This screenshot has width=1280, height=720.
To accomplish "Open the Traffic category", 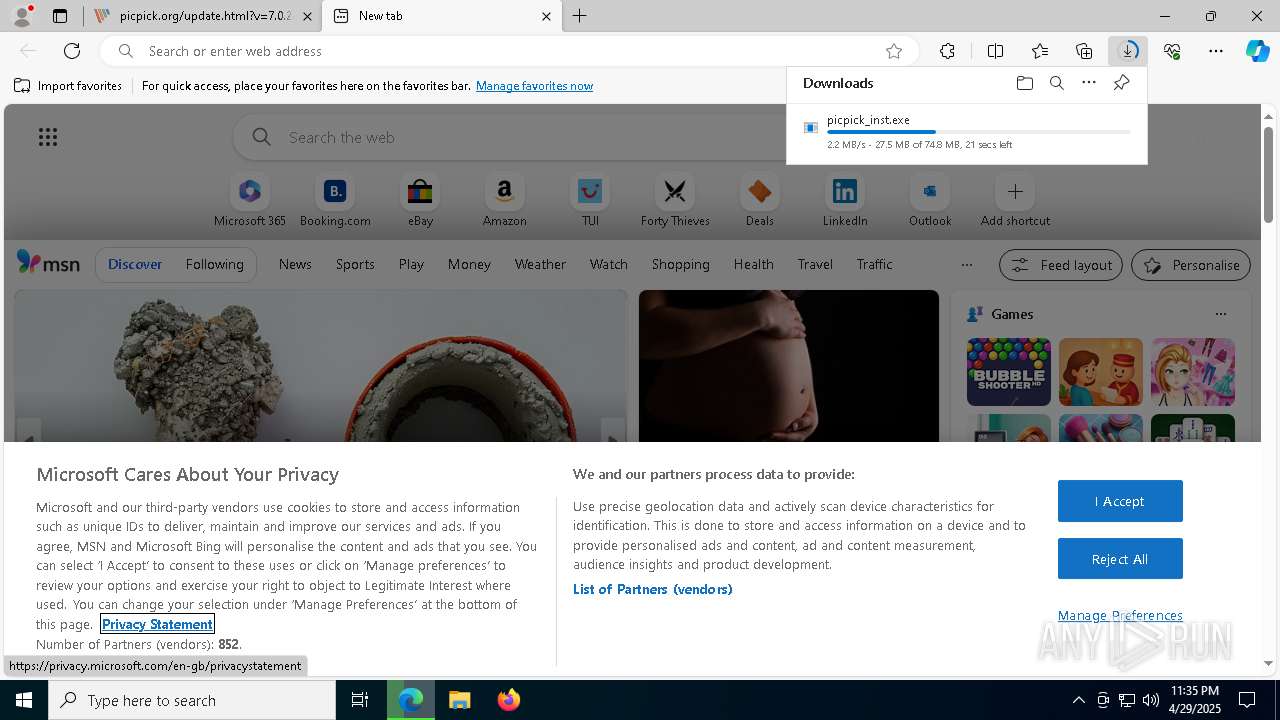I will 874,264.
